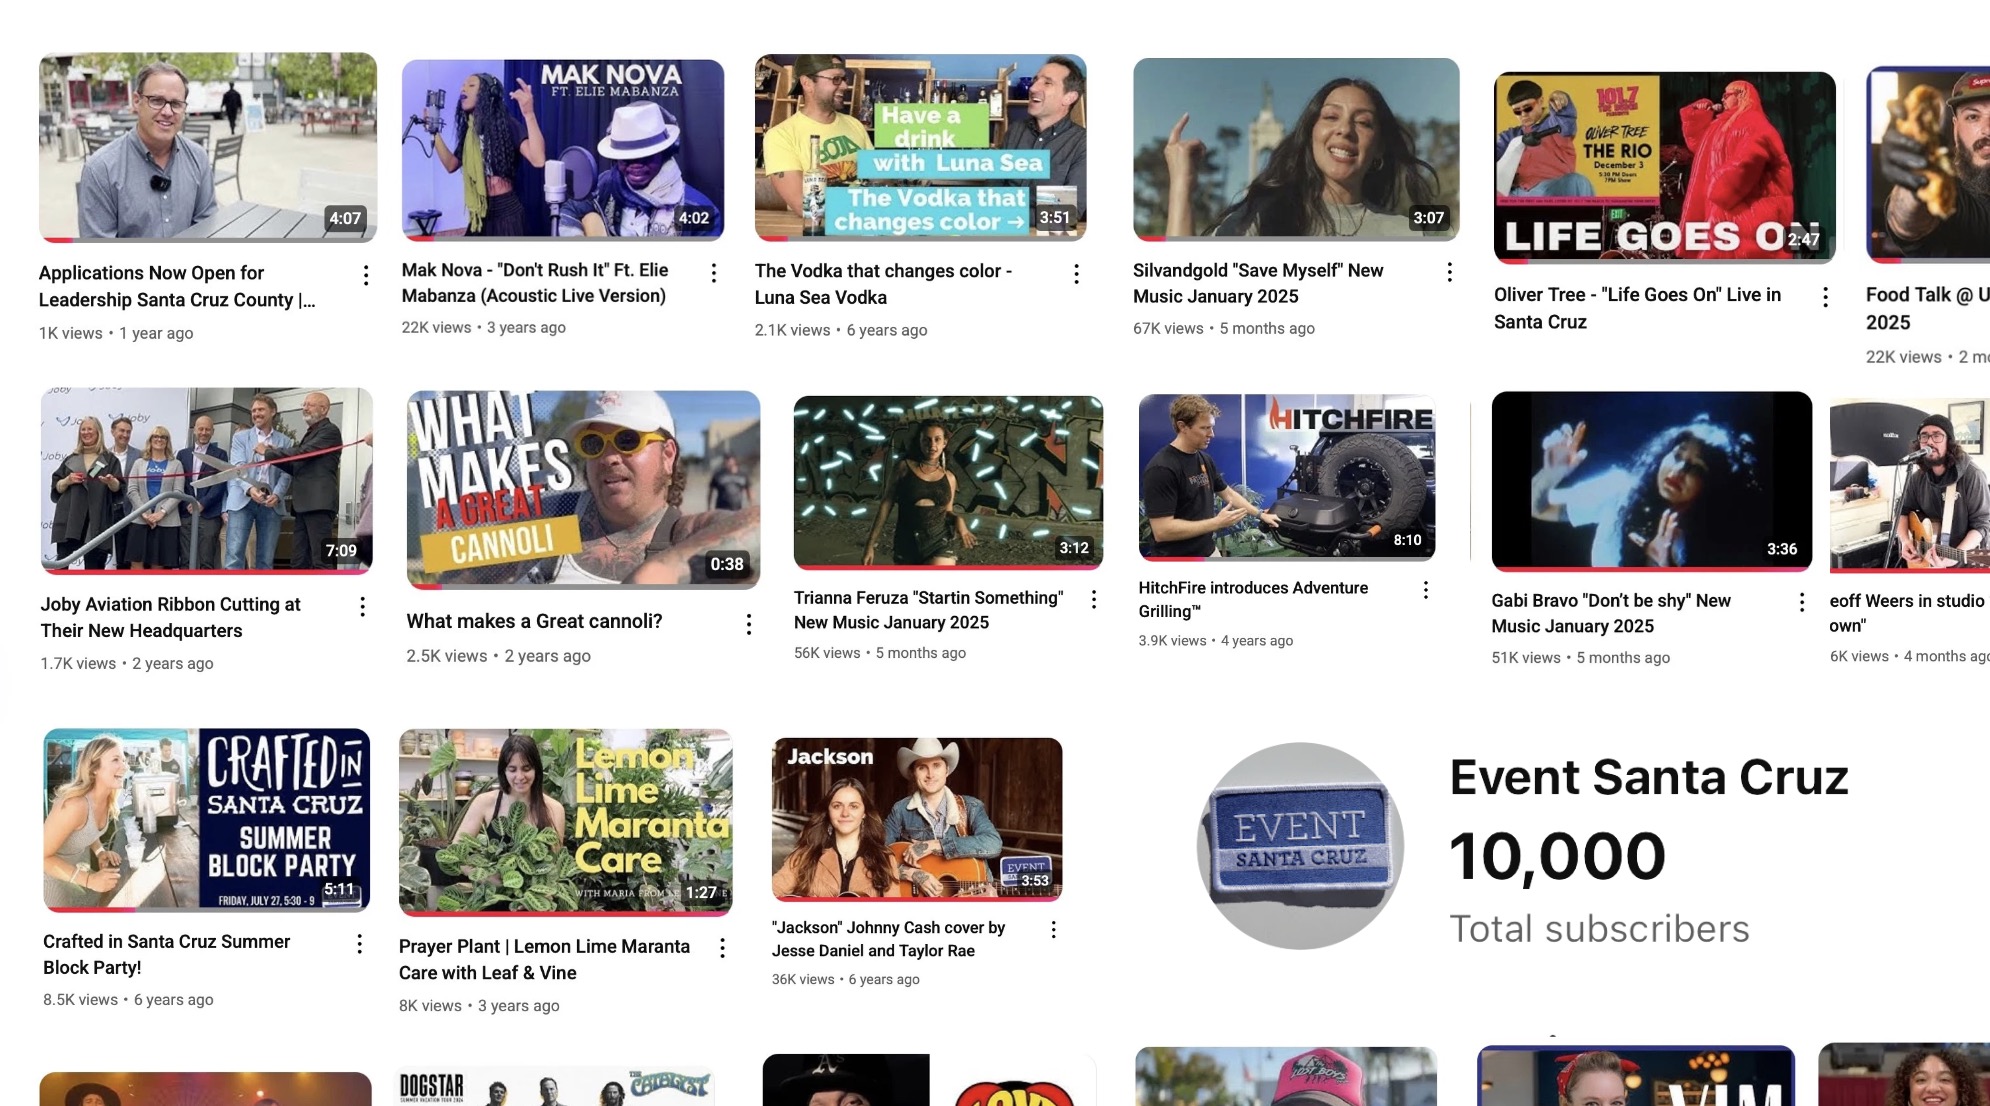This screenshot has height=1106, width=1990.
Task: Click the Event Santa Cruz channel name
Action: (x=1649, y=777)
